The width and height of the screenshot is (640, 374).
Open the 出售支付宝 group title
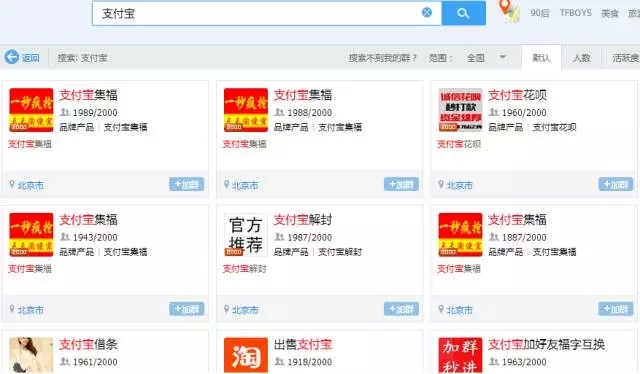[x=302, y=344]
